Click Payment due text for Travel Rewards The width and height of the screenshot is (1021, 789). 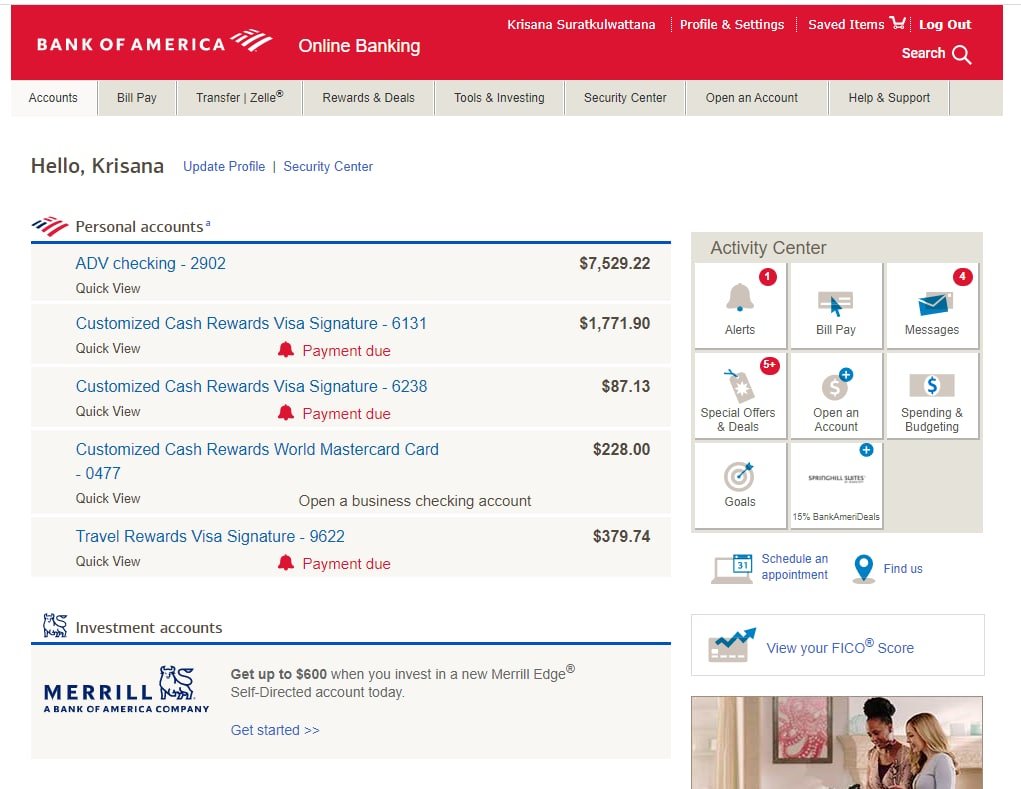[346, 564]
